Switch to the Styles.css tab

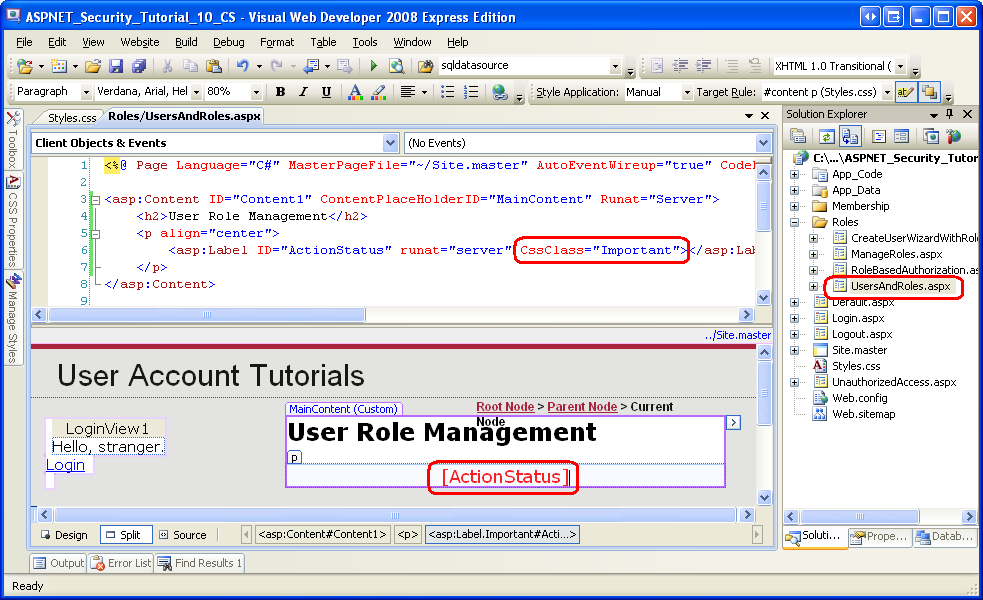[72, 117]
